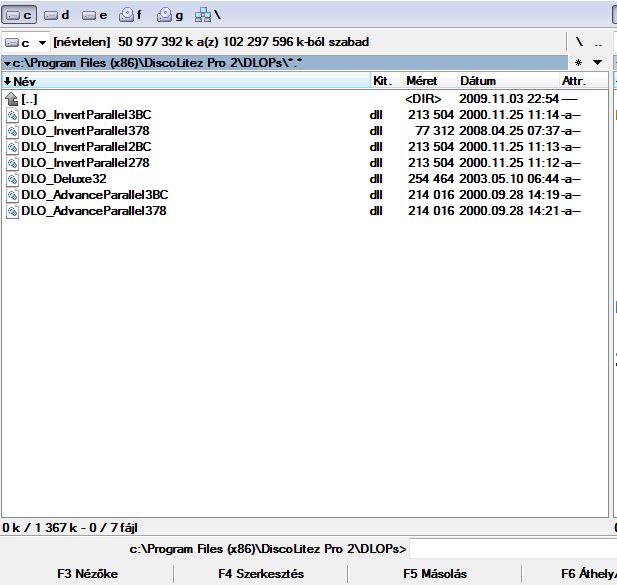Viewport: 617px width, 585px height.
Task: Switch to drive c button
Action: 19,15
